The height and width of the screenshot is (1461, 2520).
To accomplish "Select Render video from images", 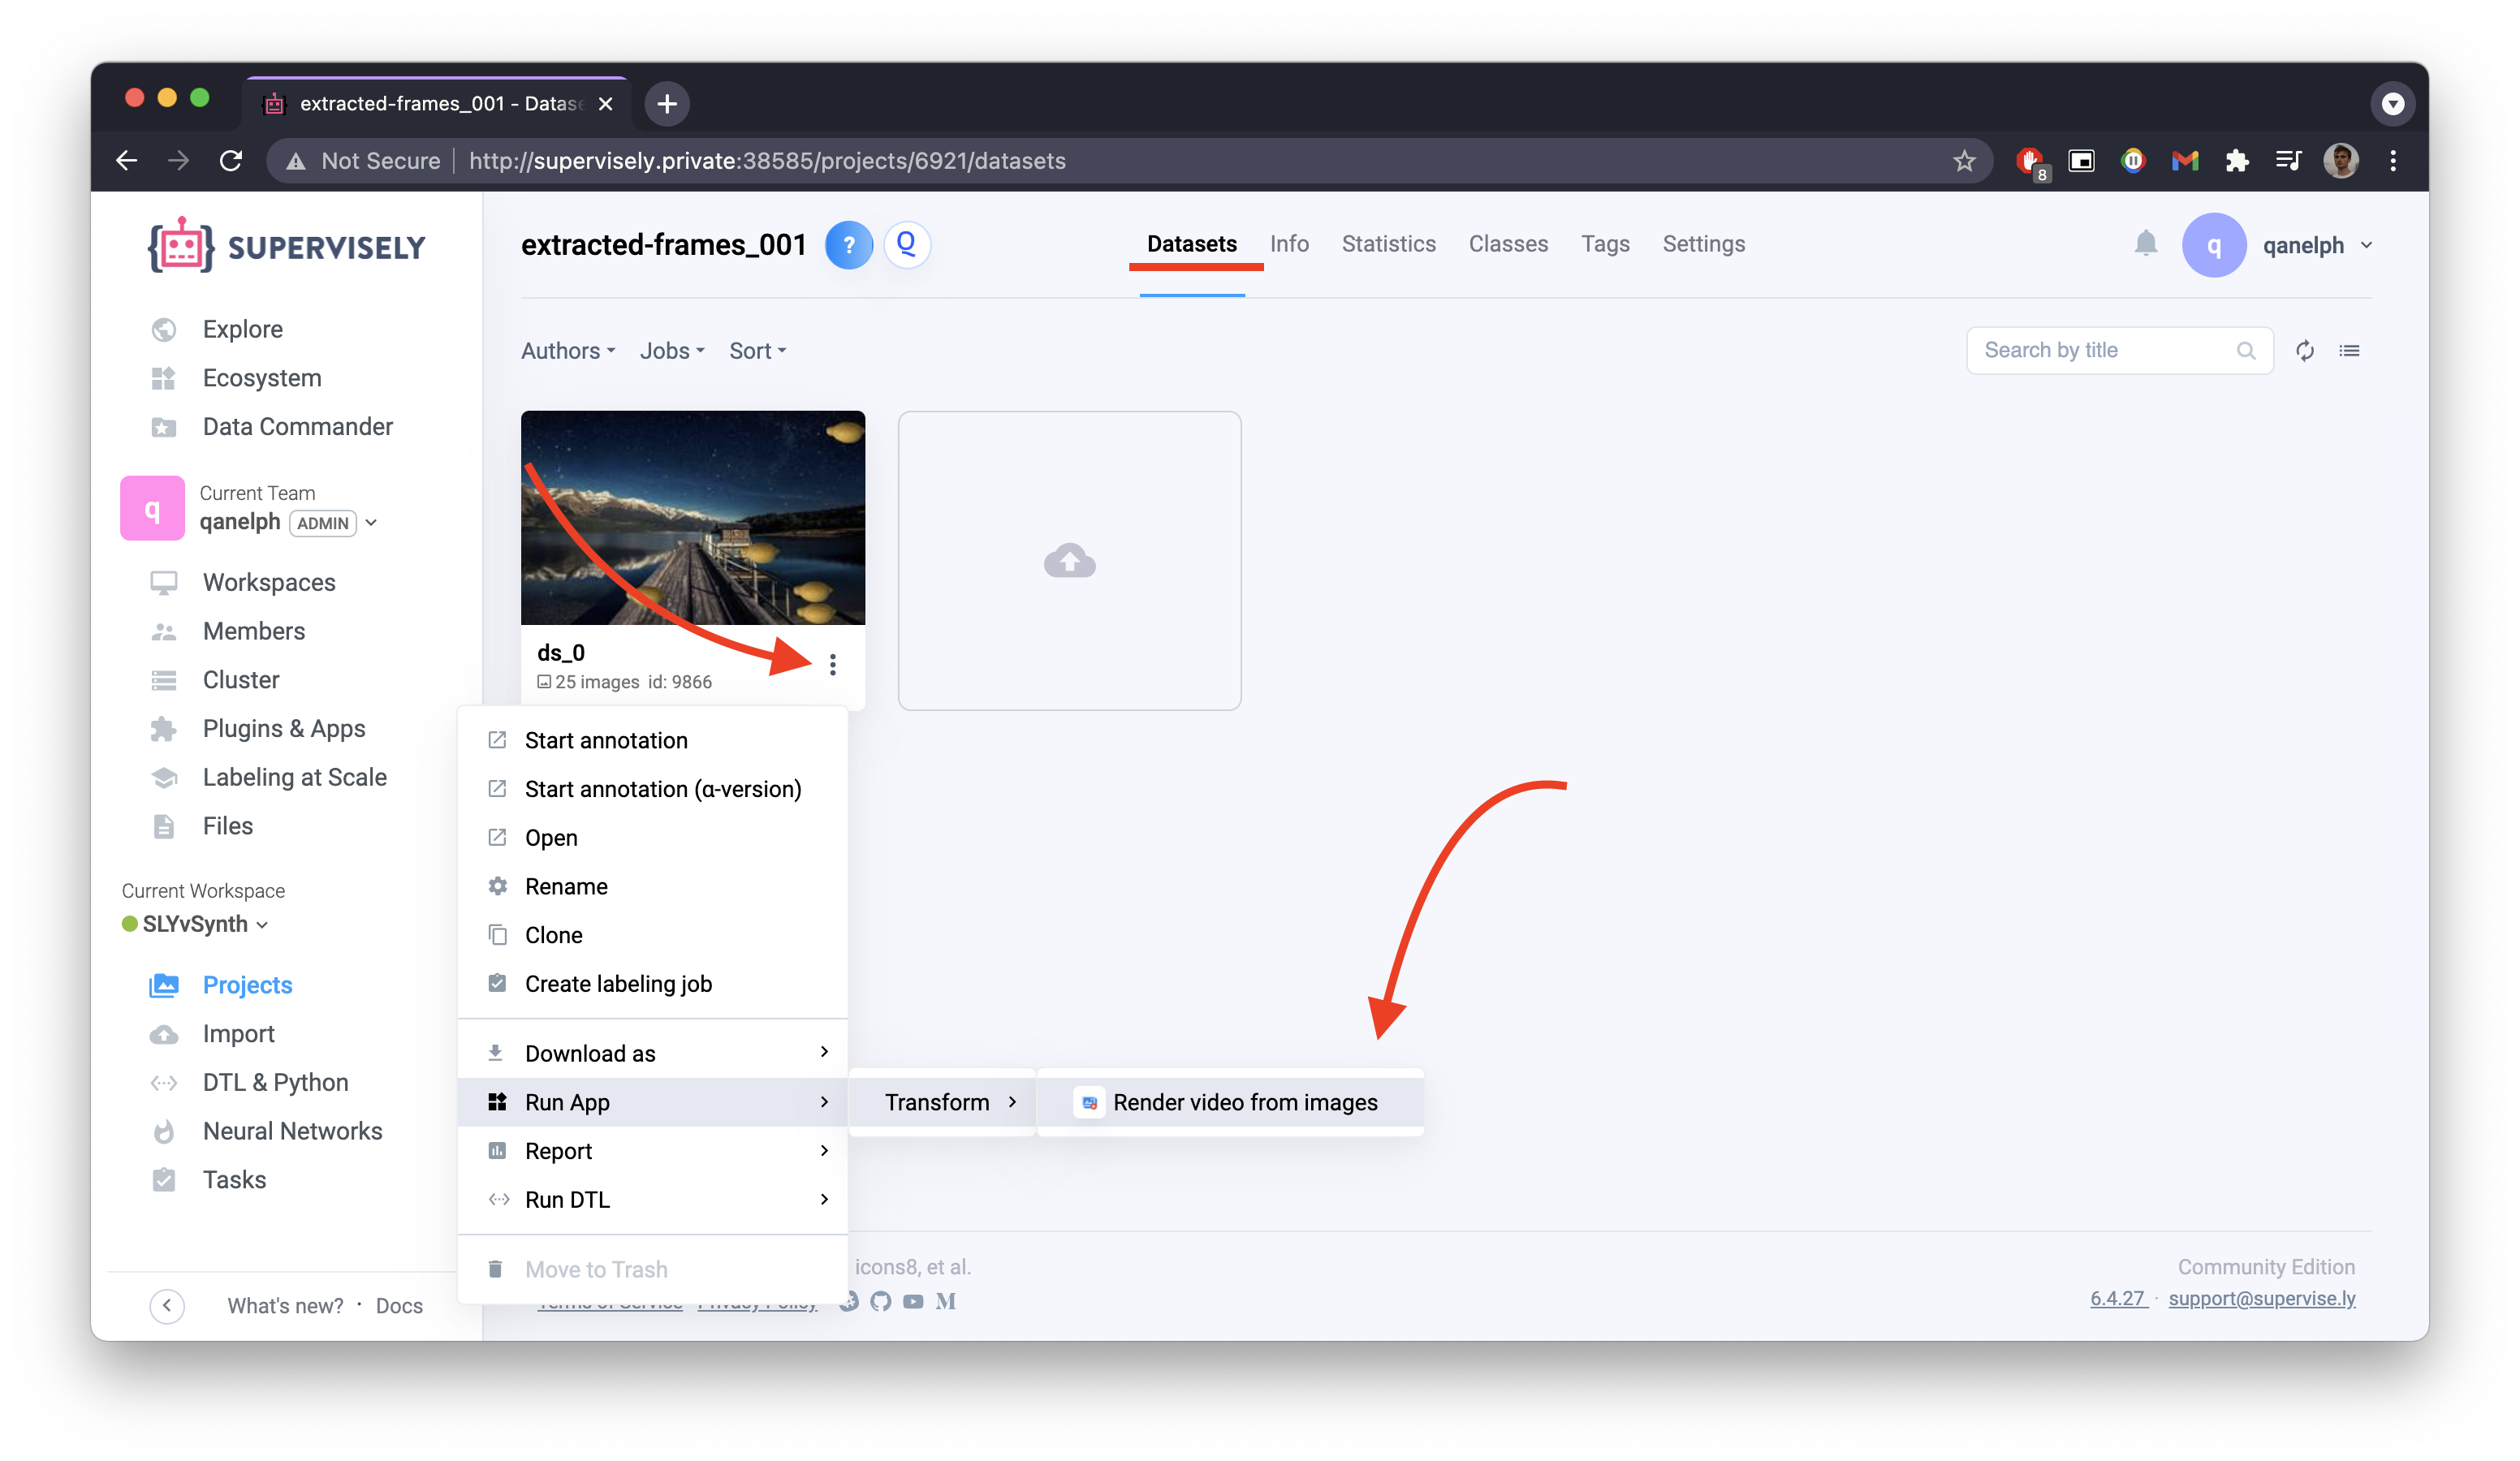I will coord(1244,1102).
